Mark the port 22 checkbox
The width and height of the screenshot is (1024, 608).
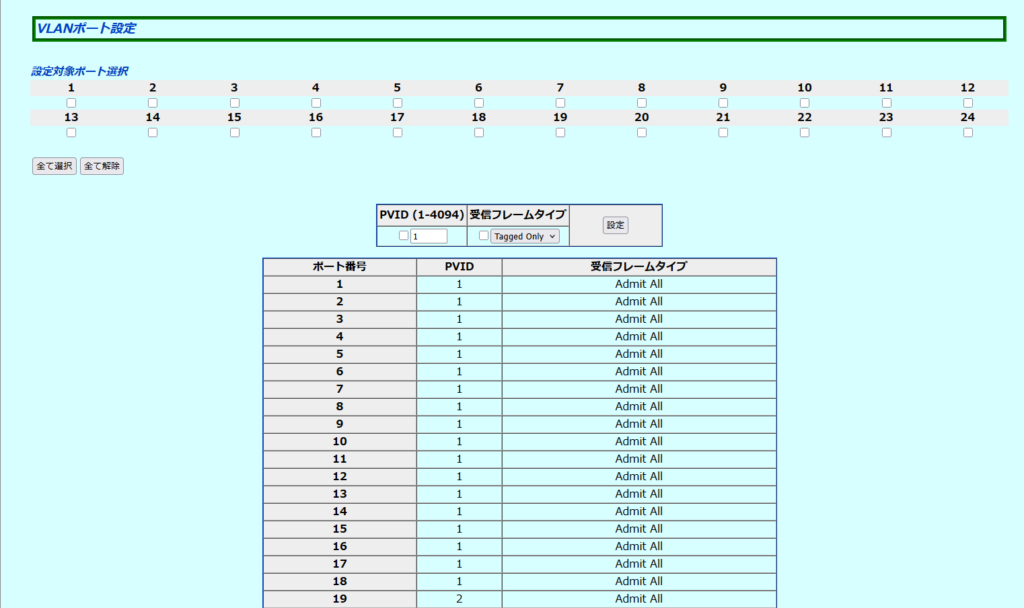[805, 132]
